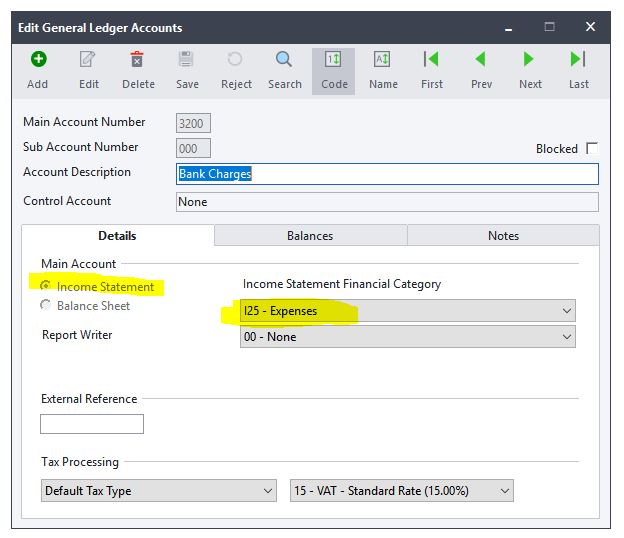Click the External Reference text box
The height and width of the screenshot is (538, 624).
coord(92,424)
